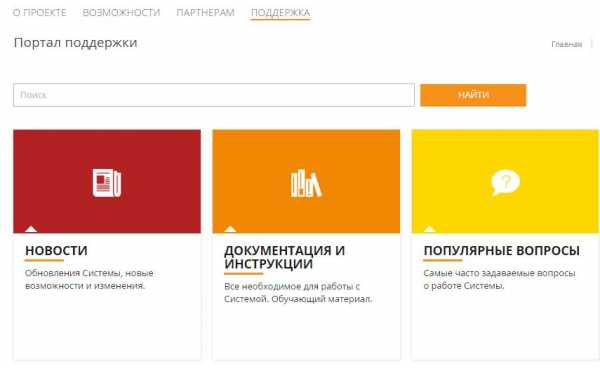Image resolution: width=600 pixels, height=368 pixels.
Task: Click text 'Самые часто задаваемые вопросы'
Action: coord(499,273)
